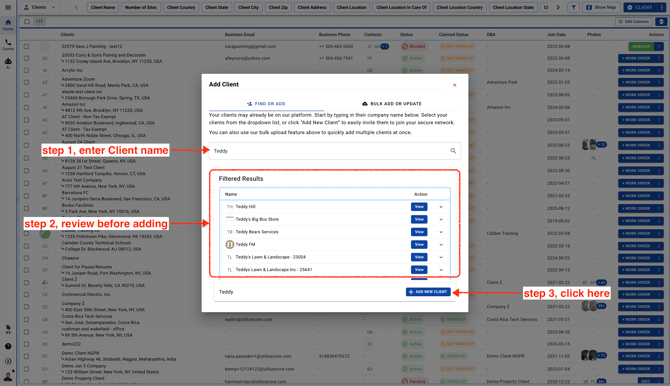Image resolution: width=670 pixels, height=386 pixels.
Task: Click row menu dots for Sara J Painting
Action: pyautogui.click(x=659, y=46)
